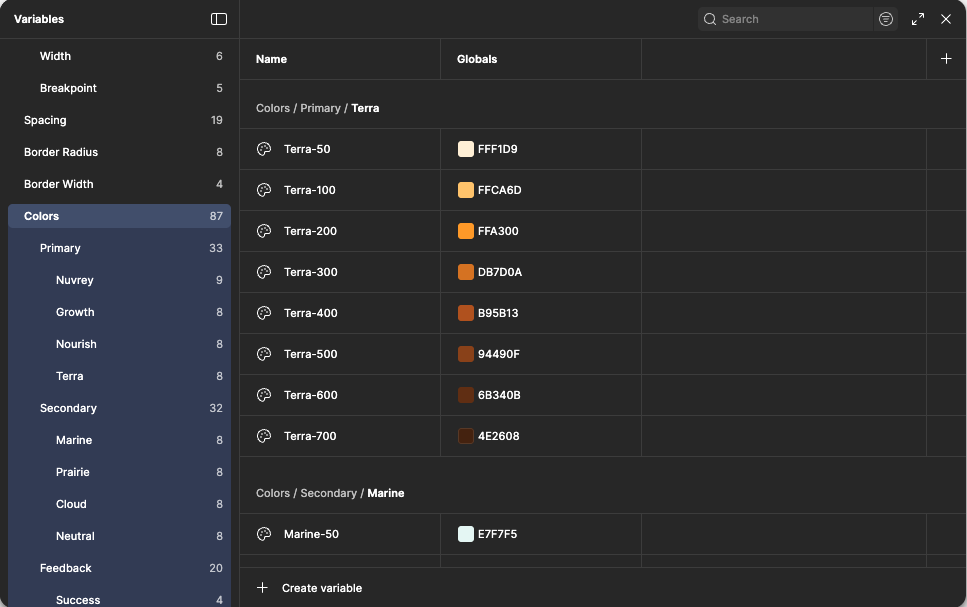
Task: Expand the variables window to full size
Action: (x=918, y=19)
